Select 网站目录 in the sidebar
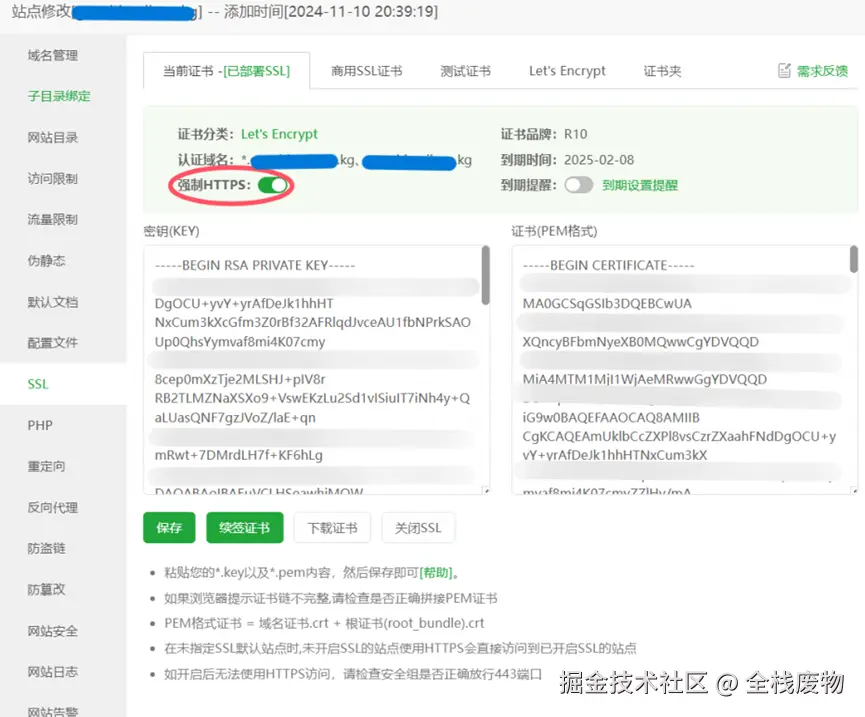865x717 pixels. tap(53, 137)
